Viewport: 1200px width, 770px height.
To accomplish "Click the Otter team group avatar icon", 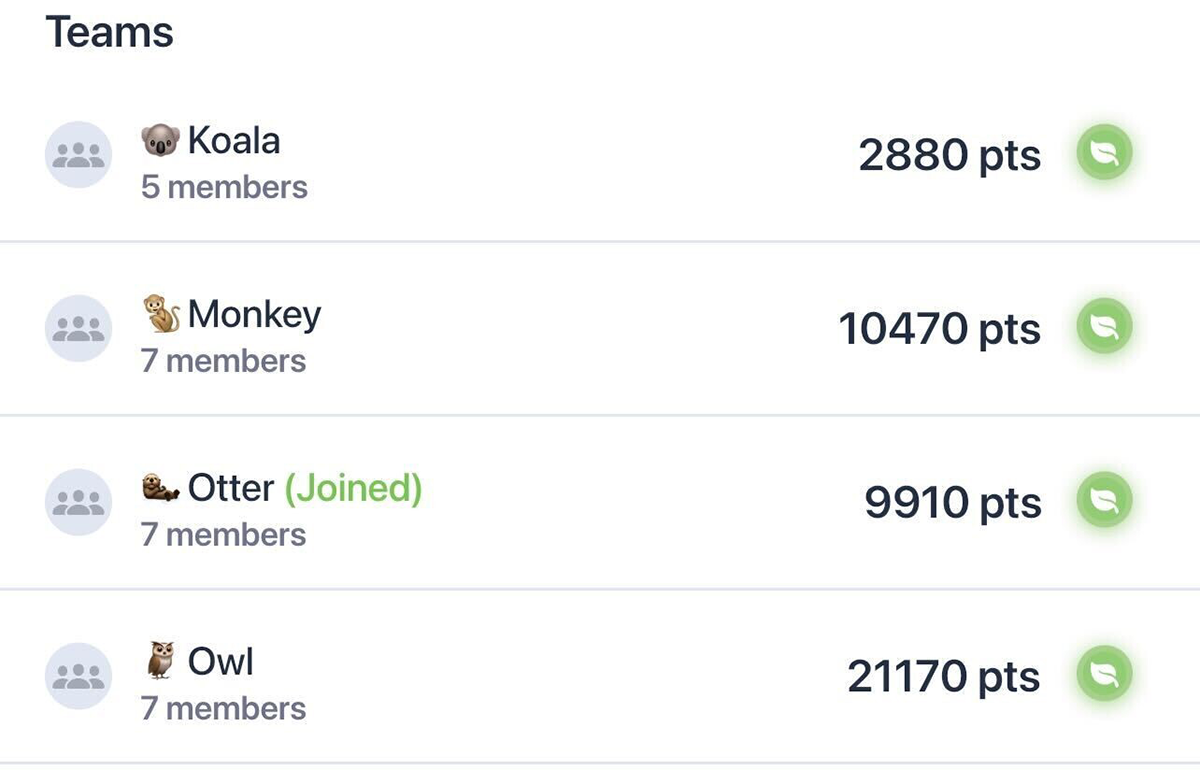I will (78, 502).
